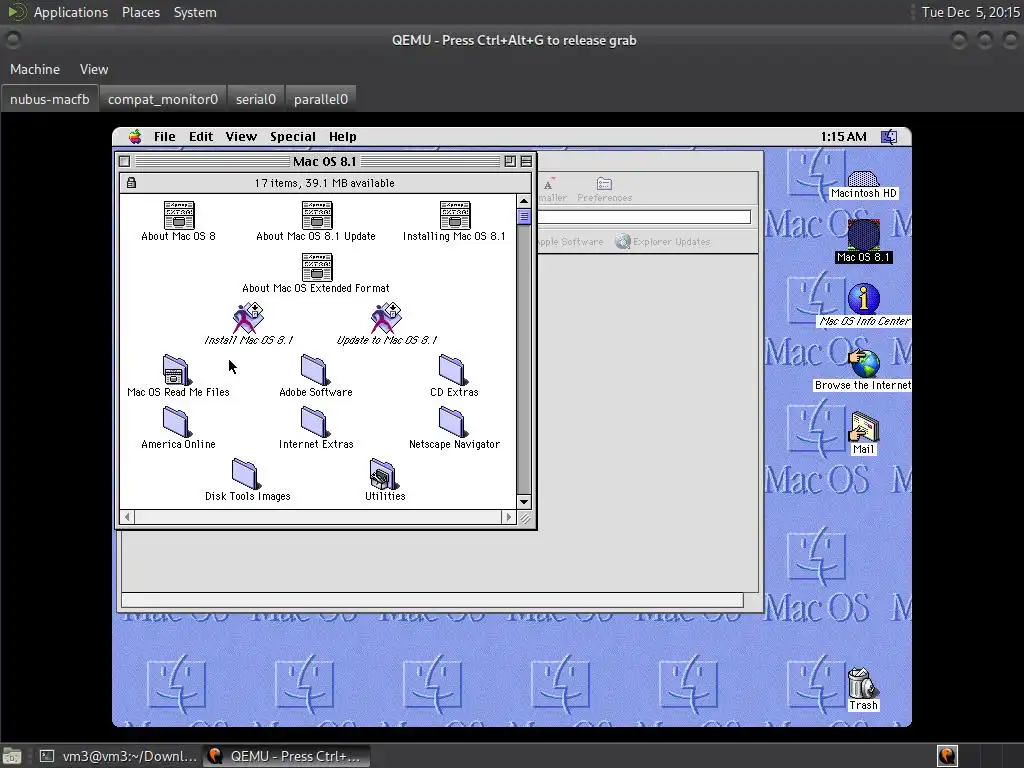Open the Apple menu logo
The image size is (1024, 768).
click(135, 136)
